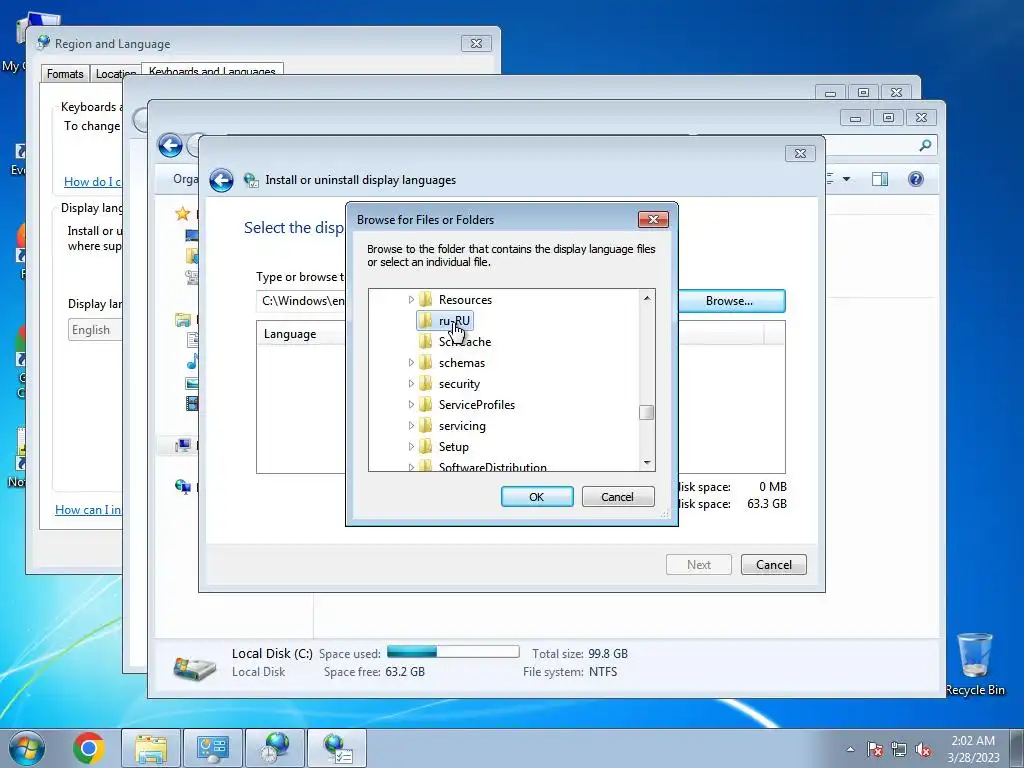Go back in Install display languages wizard
The image size is (1024, 768).
pyautogui.click(x=221, y=180)
